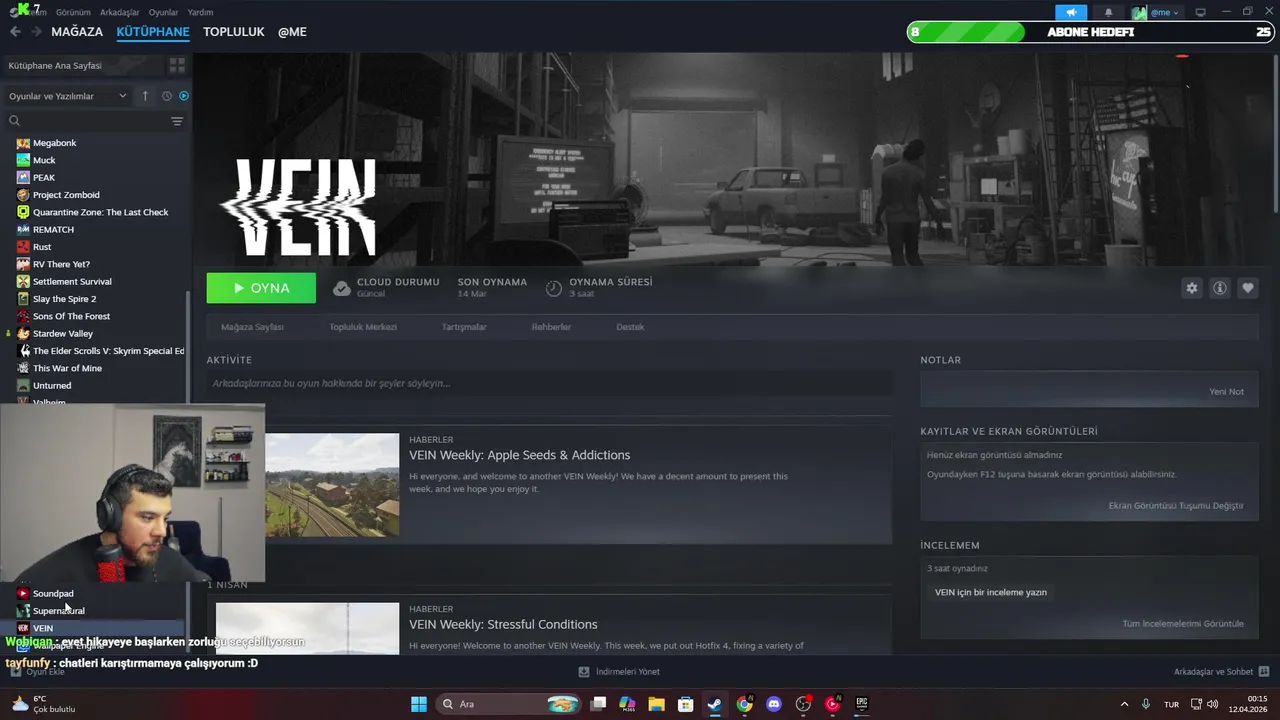Select REMATCH in the library list
The width and height of the screenshot is (1280, 720).
(53, 230)
